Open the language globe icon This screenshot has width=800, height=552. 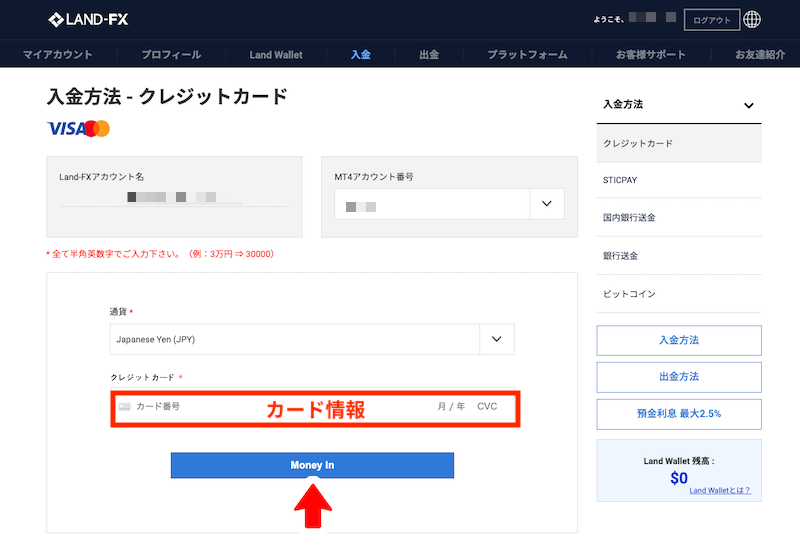[752, 19]
